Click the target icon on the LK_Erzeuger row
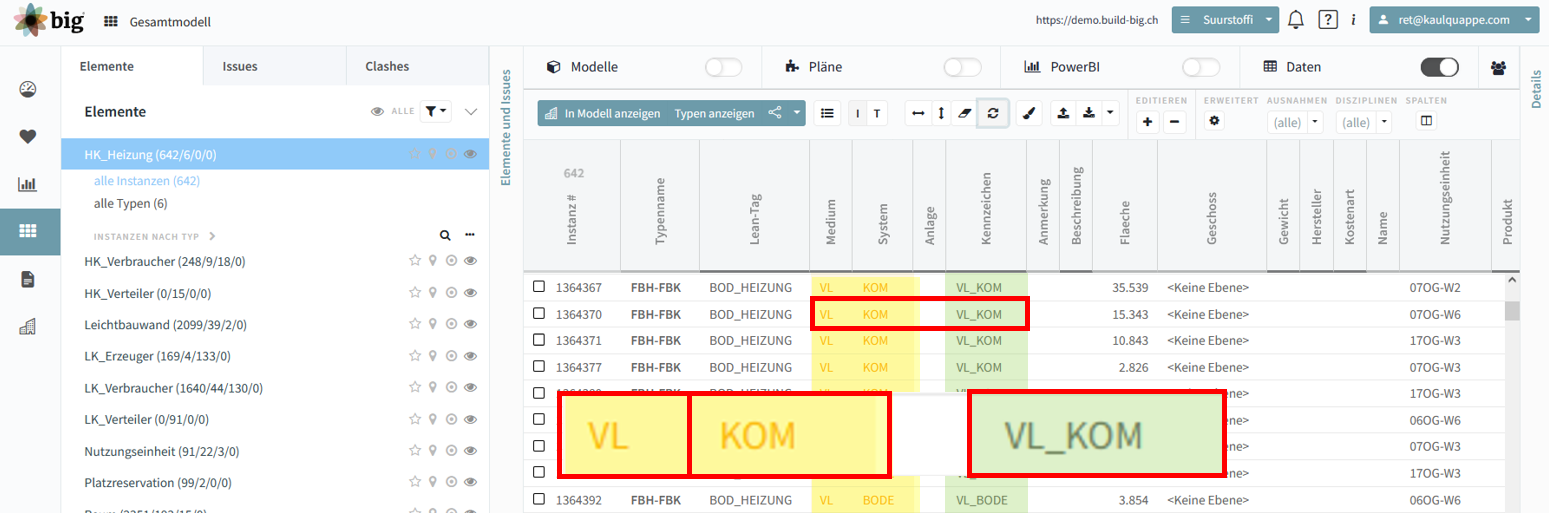The height and width of the screenshot is (513, 1549). point(451,355)
